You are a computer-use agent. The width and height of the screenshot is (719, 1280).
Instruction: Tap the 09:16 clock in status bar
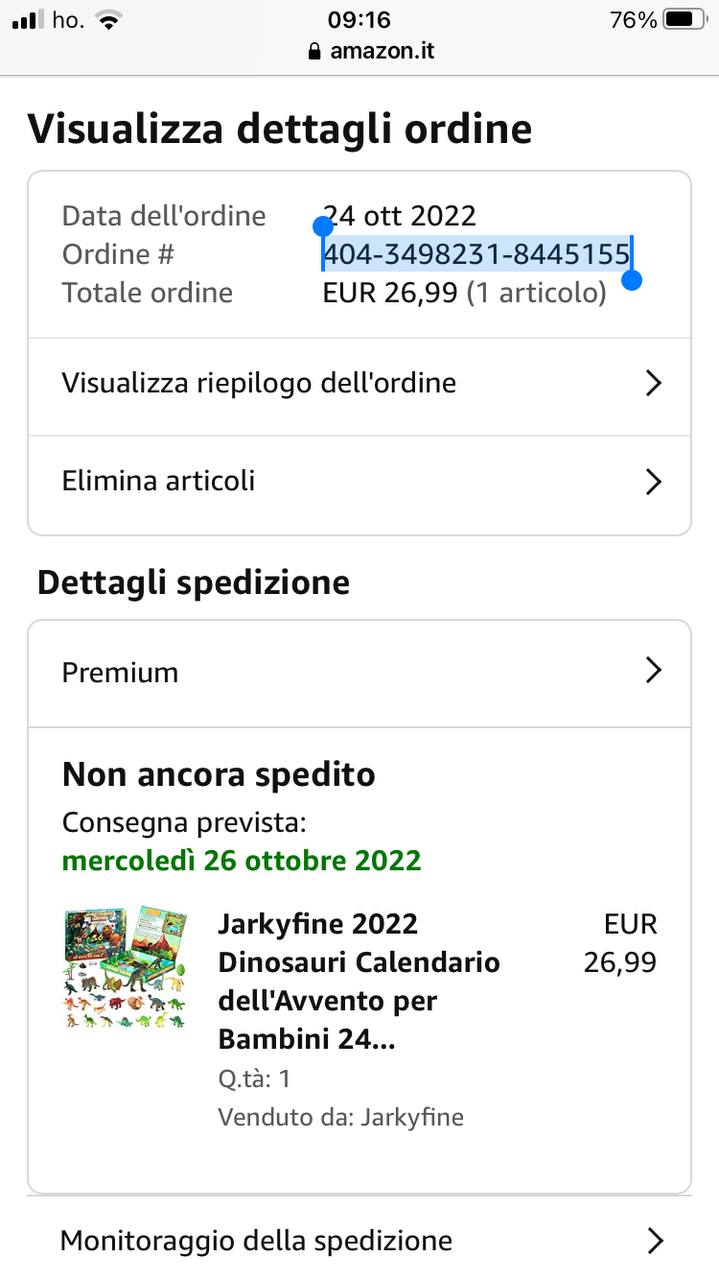point(359,19)
